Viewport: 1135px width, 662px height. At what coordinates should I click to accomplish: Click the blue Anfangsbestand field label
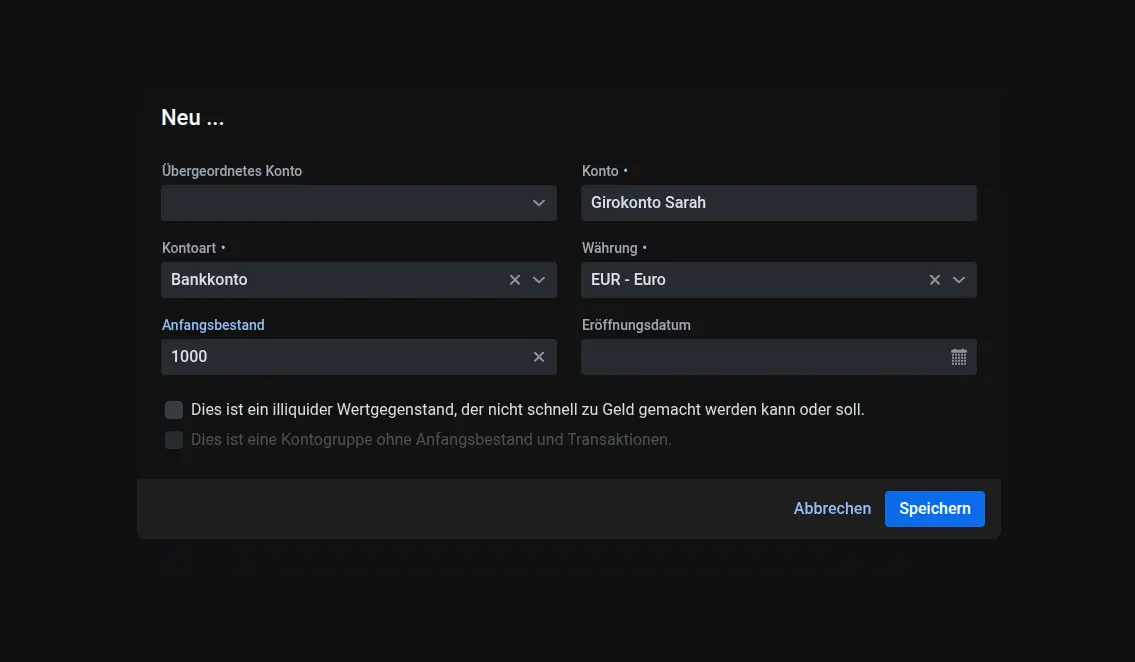tap(213, 325)
